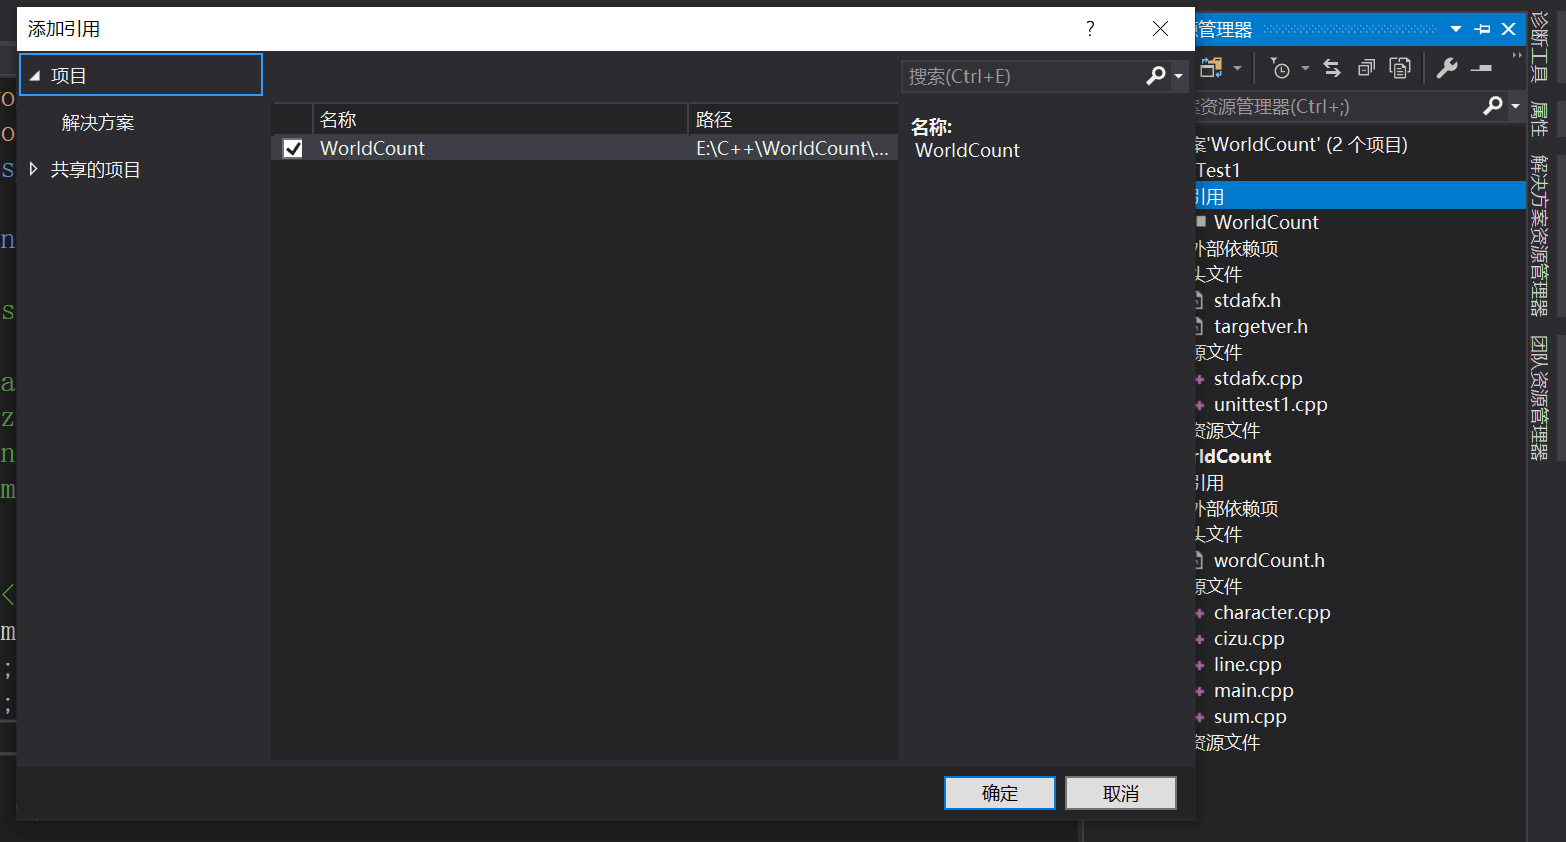Open sum.cpp in Solution Explorer
The width and height of the screenshot is (1566, 842).
(1250, 716)
